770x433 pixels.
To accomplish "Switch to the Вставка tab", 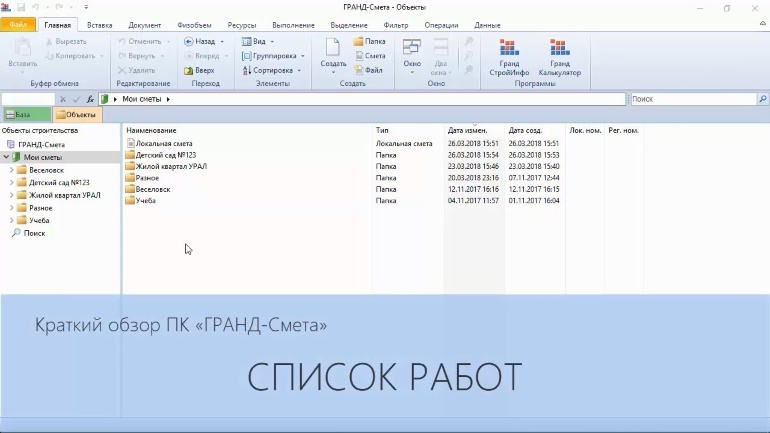I will 100,25.
